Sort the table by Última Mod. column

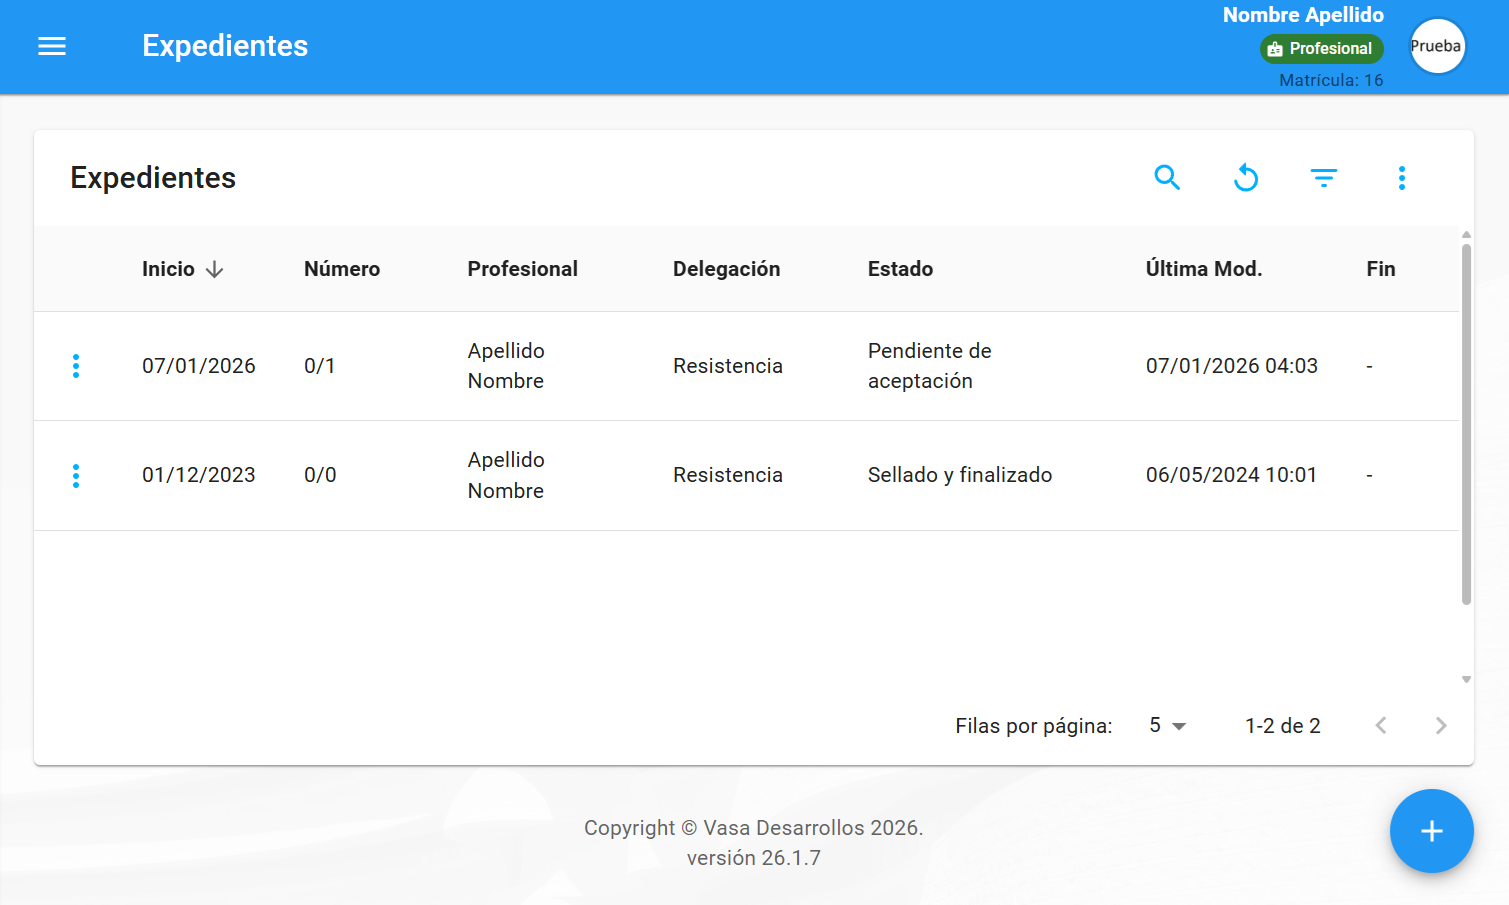1204,268
